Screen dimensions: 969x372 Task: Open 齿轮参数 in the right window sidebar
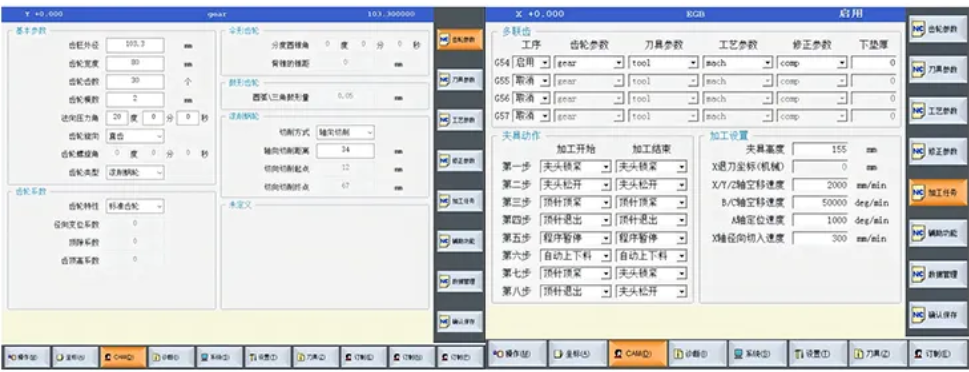tap(937, 30)
